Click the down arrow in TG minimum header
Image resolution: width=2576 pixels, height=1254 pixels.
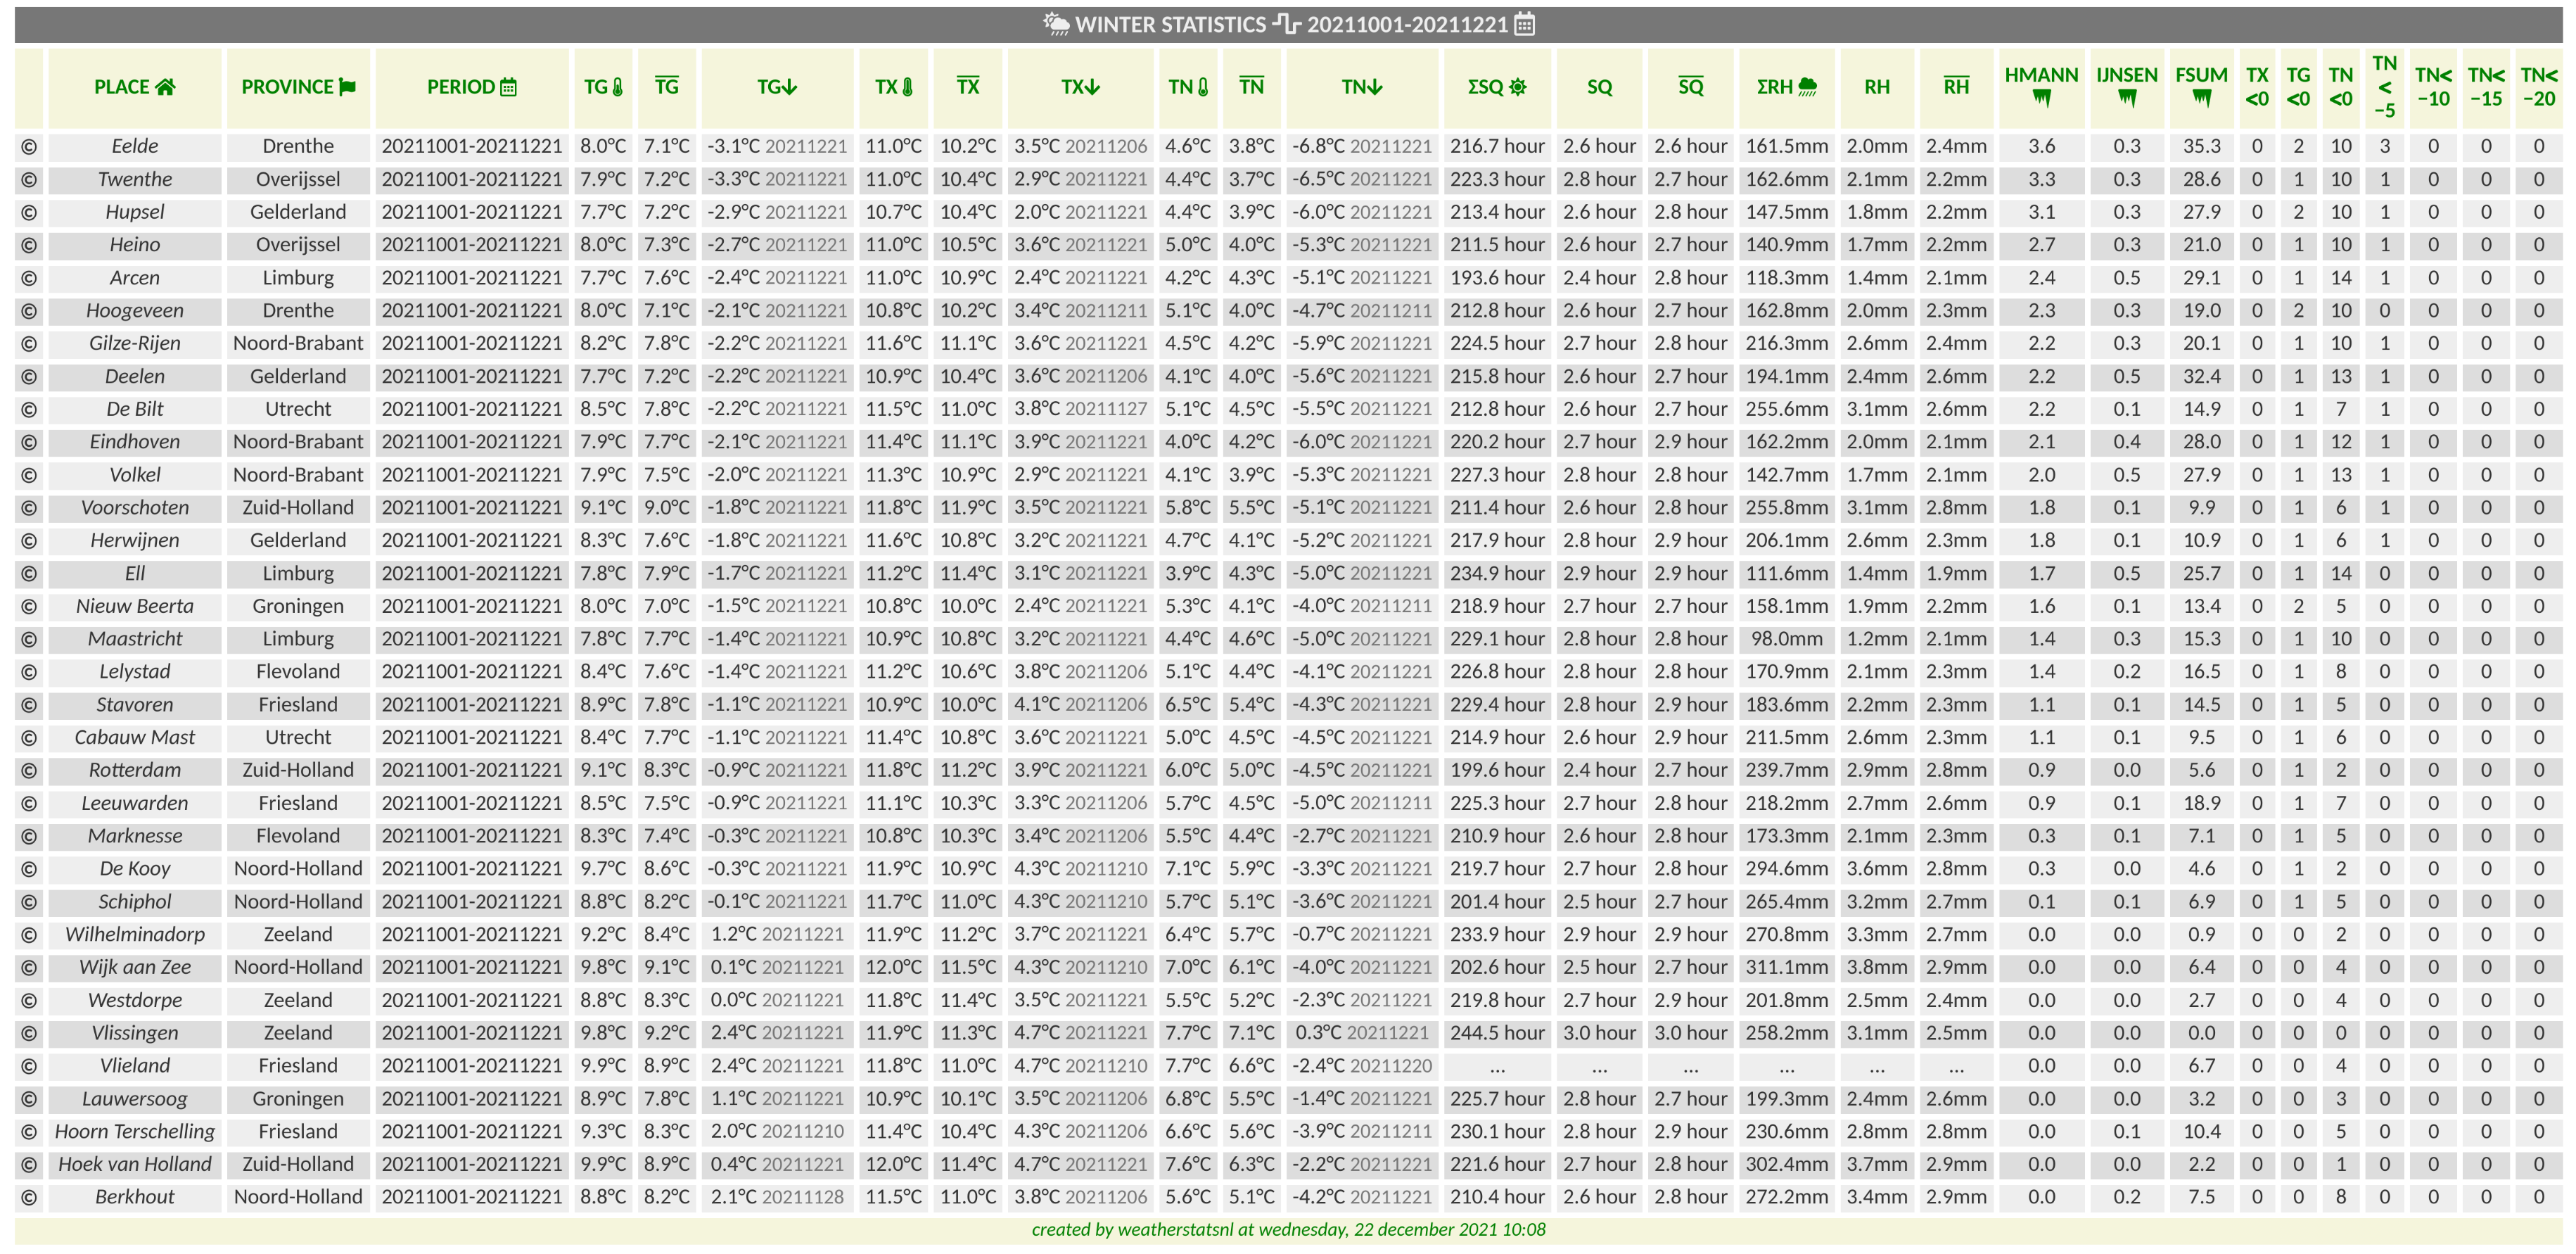pos(789,87)
